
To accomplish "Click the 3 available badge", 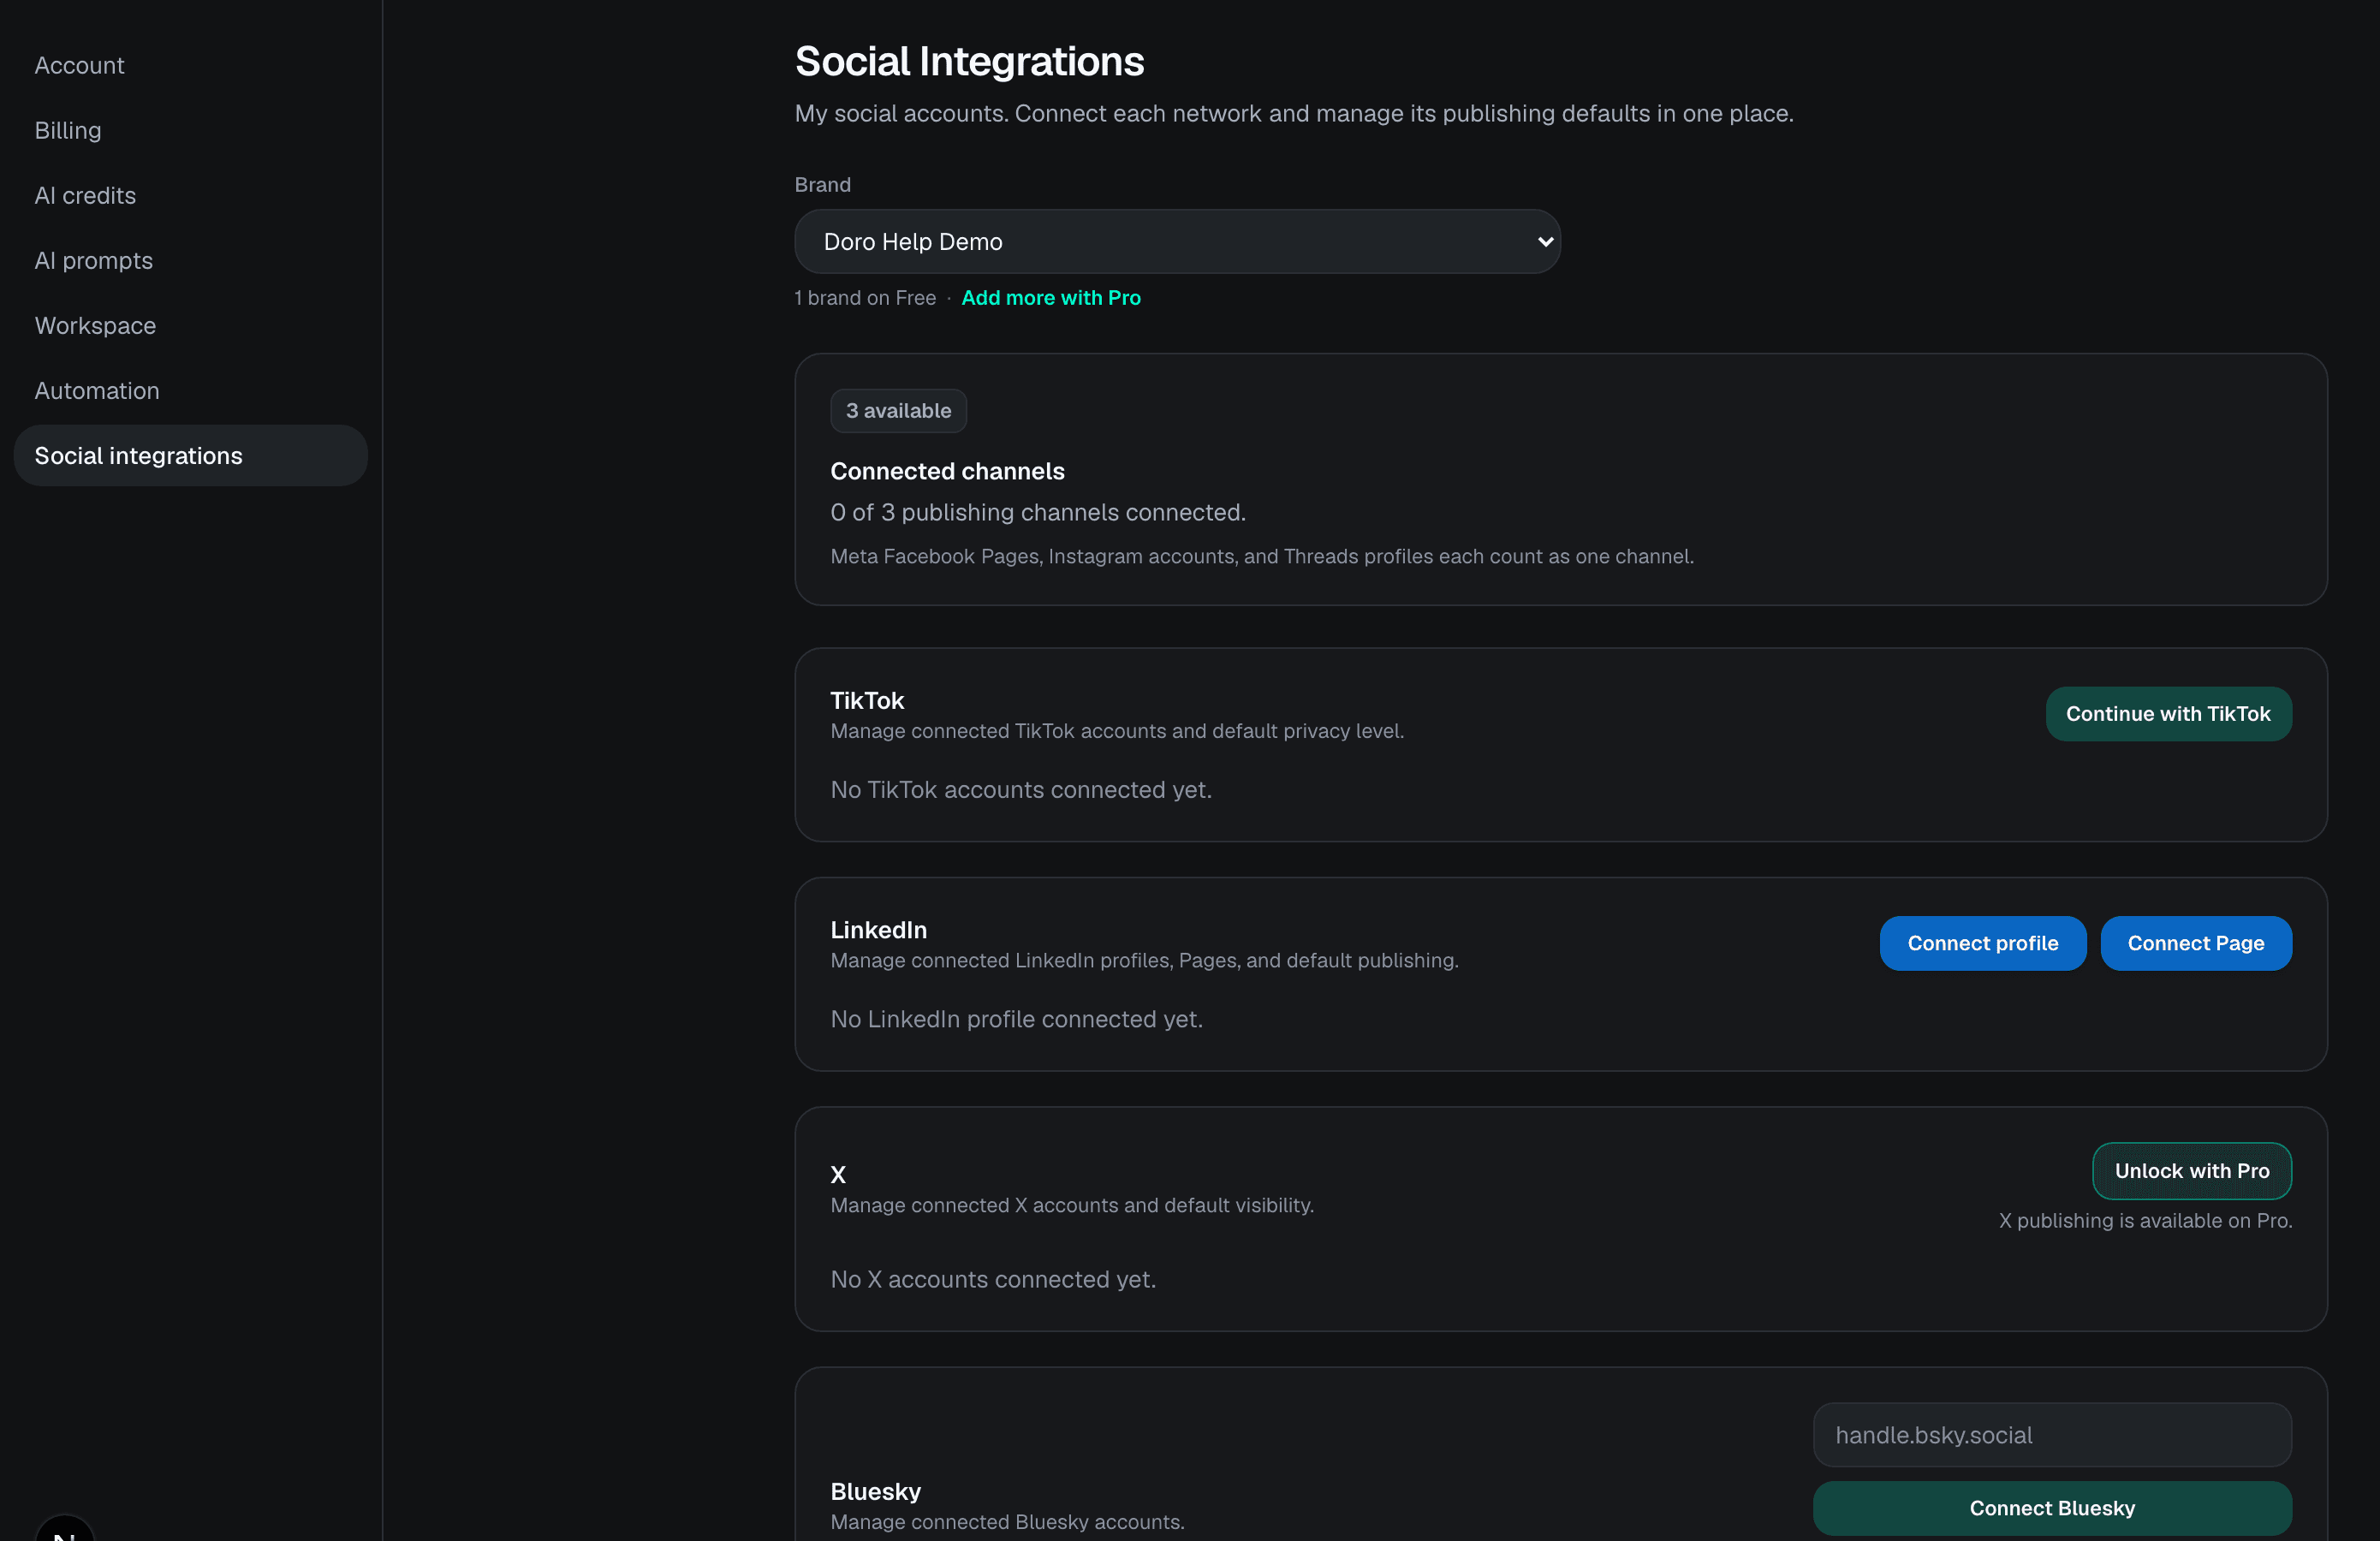I will [x=898, y=411].
